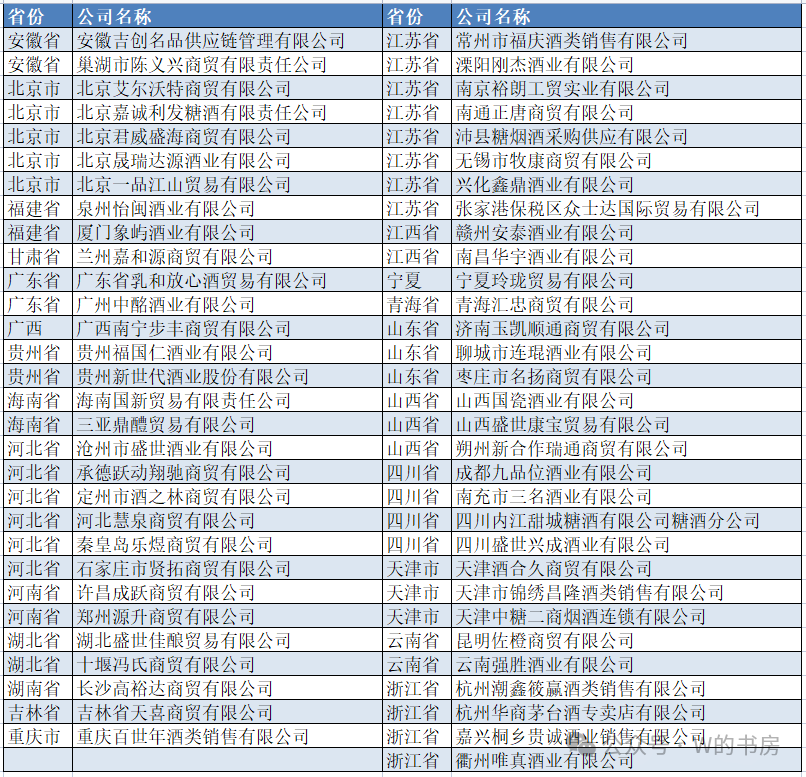Click 广州中酩酒业有限公司

tap(227, 304)
